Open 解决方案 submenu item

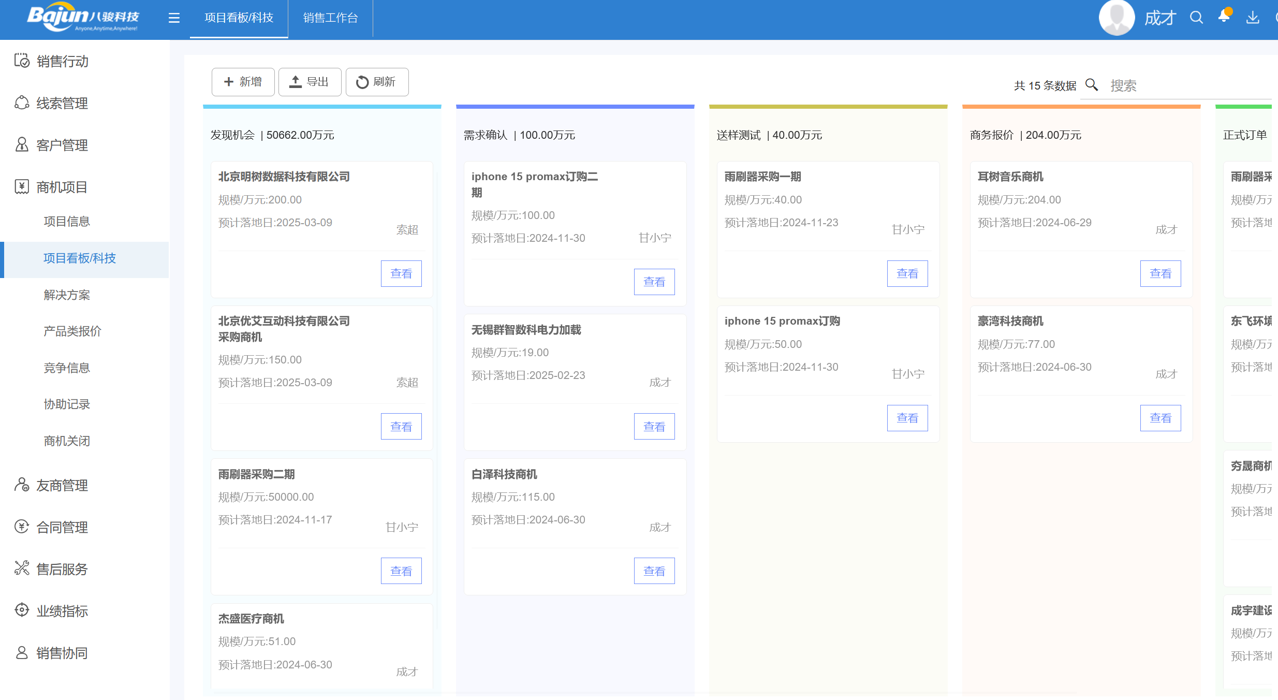click(67, 295)
